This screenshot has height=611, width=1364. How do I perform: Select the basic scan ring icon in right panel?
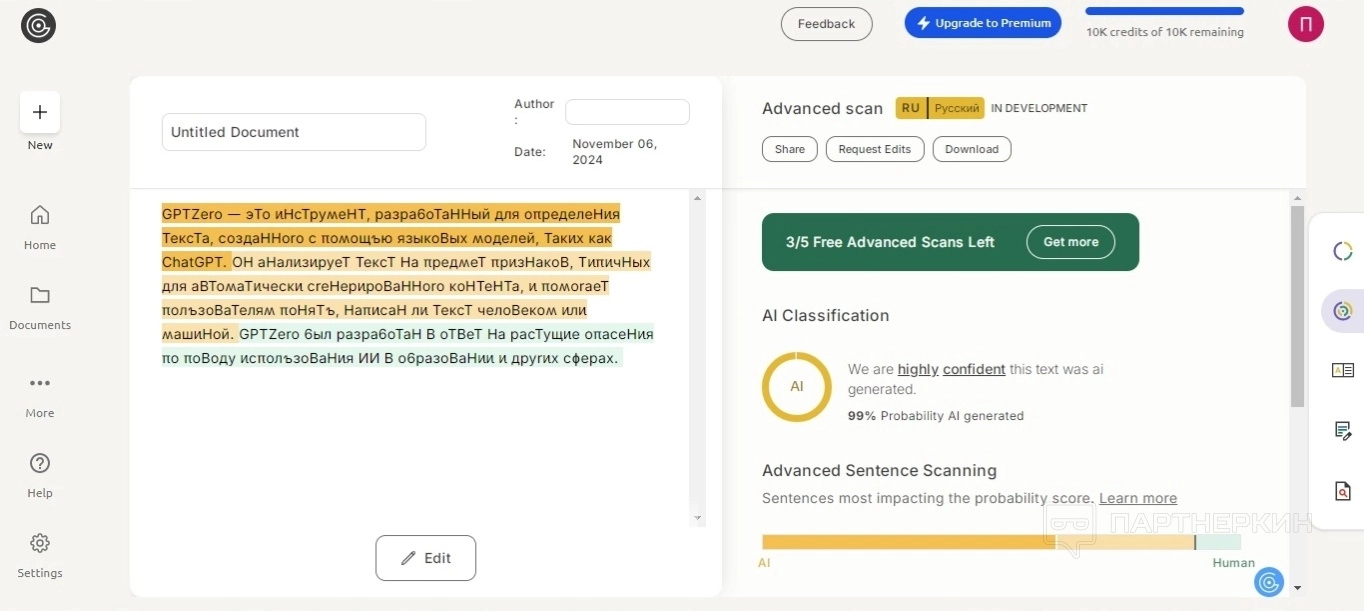(x=1342, y=251)
